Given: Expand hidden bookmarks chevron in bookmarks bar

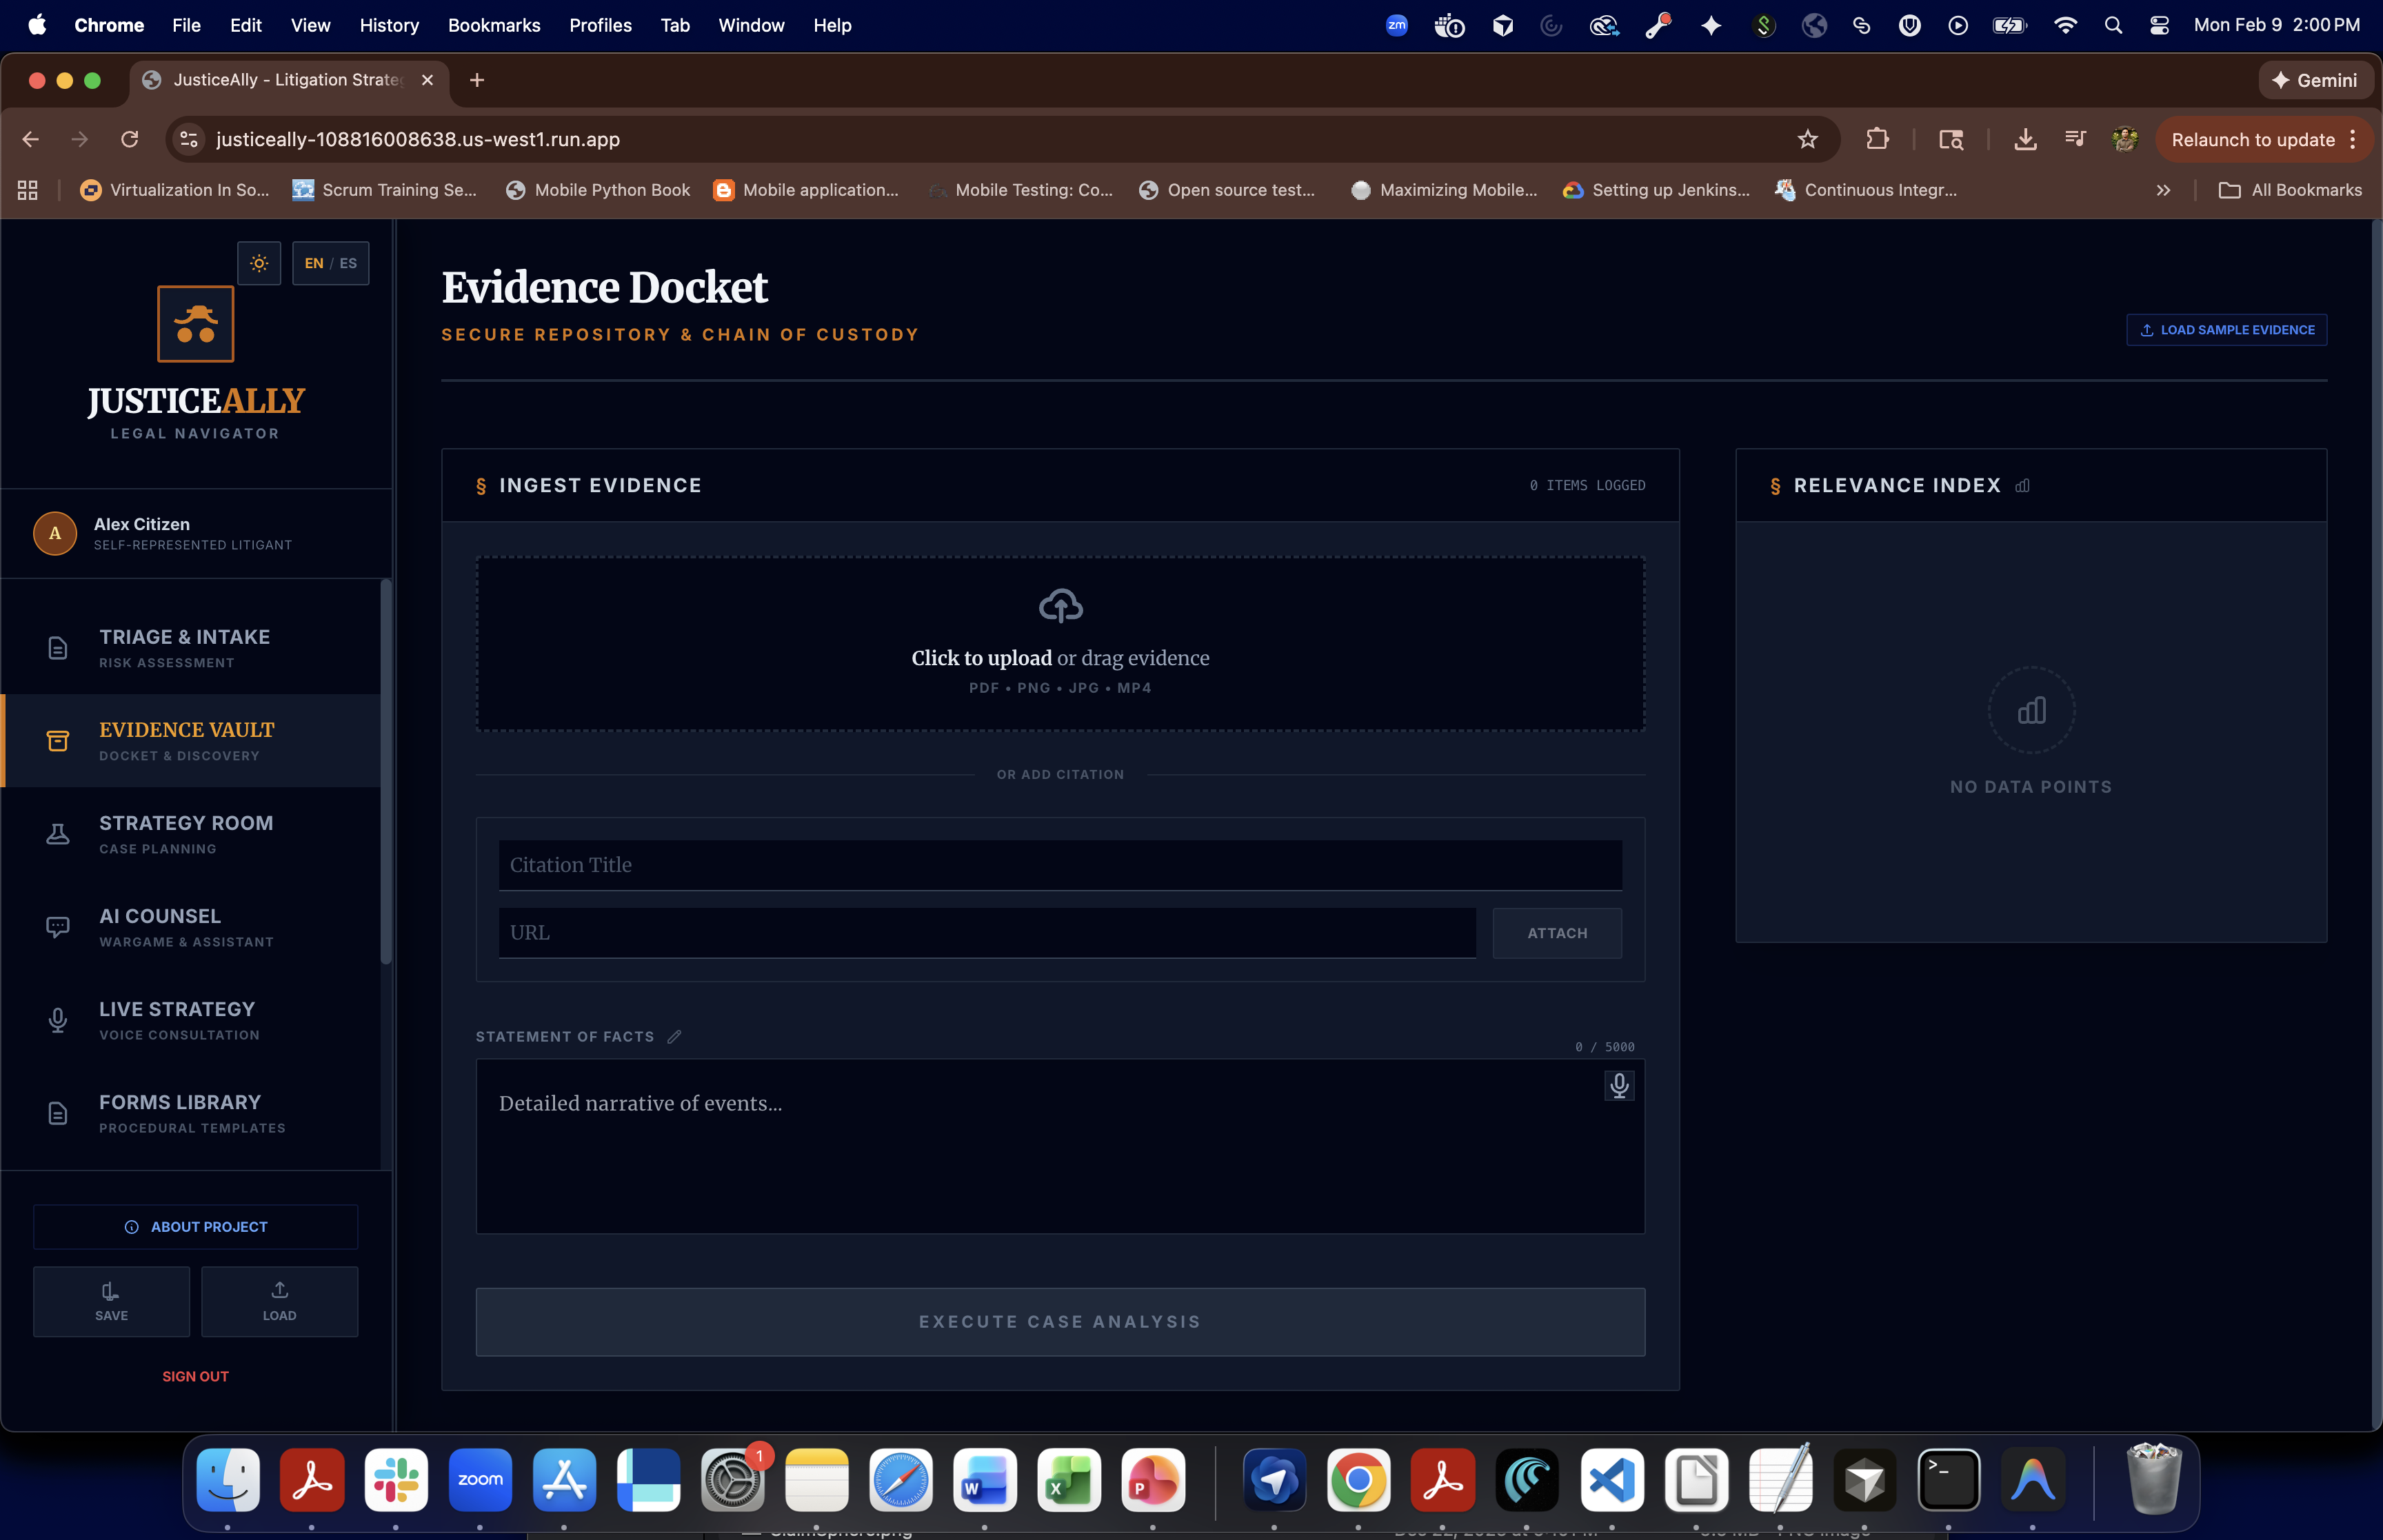Looking at the screenshot, I should (2163, 190).
